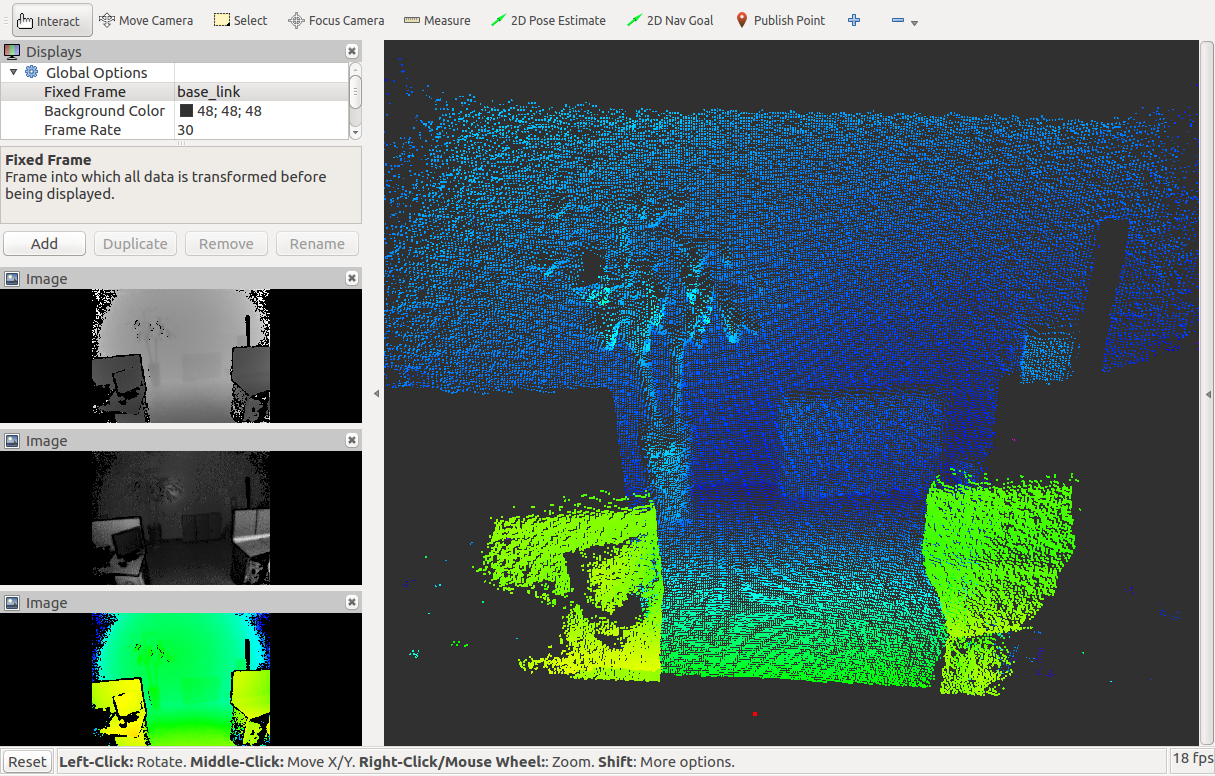Click the Publish Point tool
This screenshot has width=1215, height=776.
pyautogui.click(x=780, y=20)
